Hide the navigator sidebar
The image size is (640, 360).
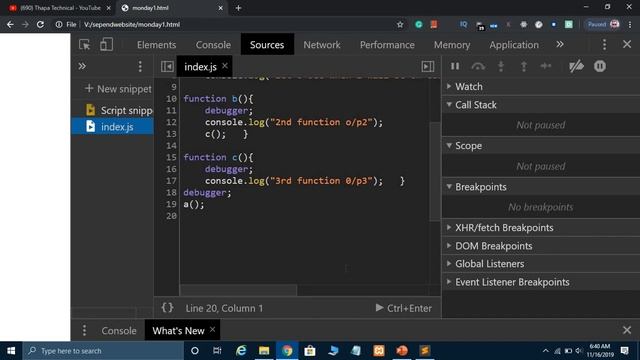pyautogui.click(x=167, y=66)
